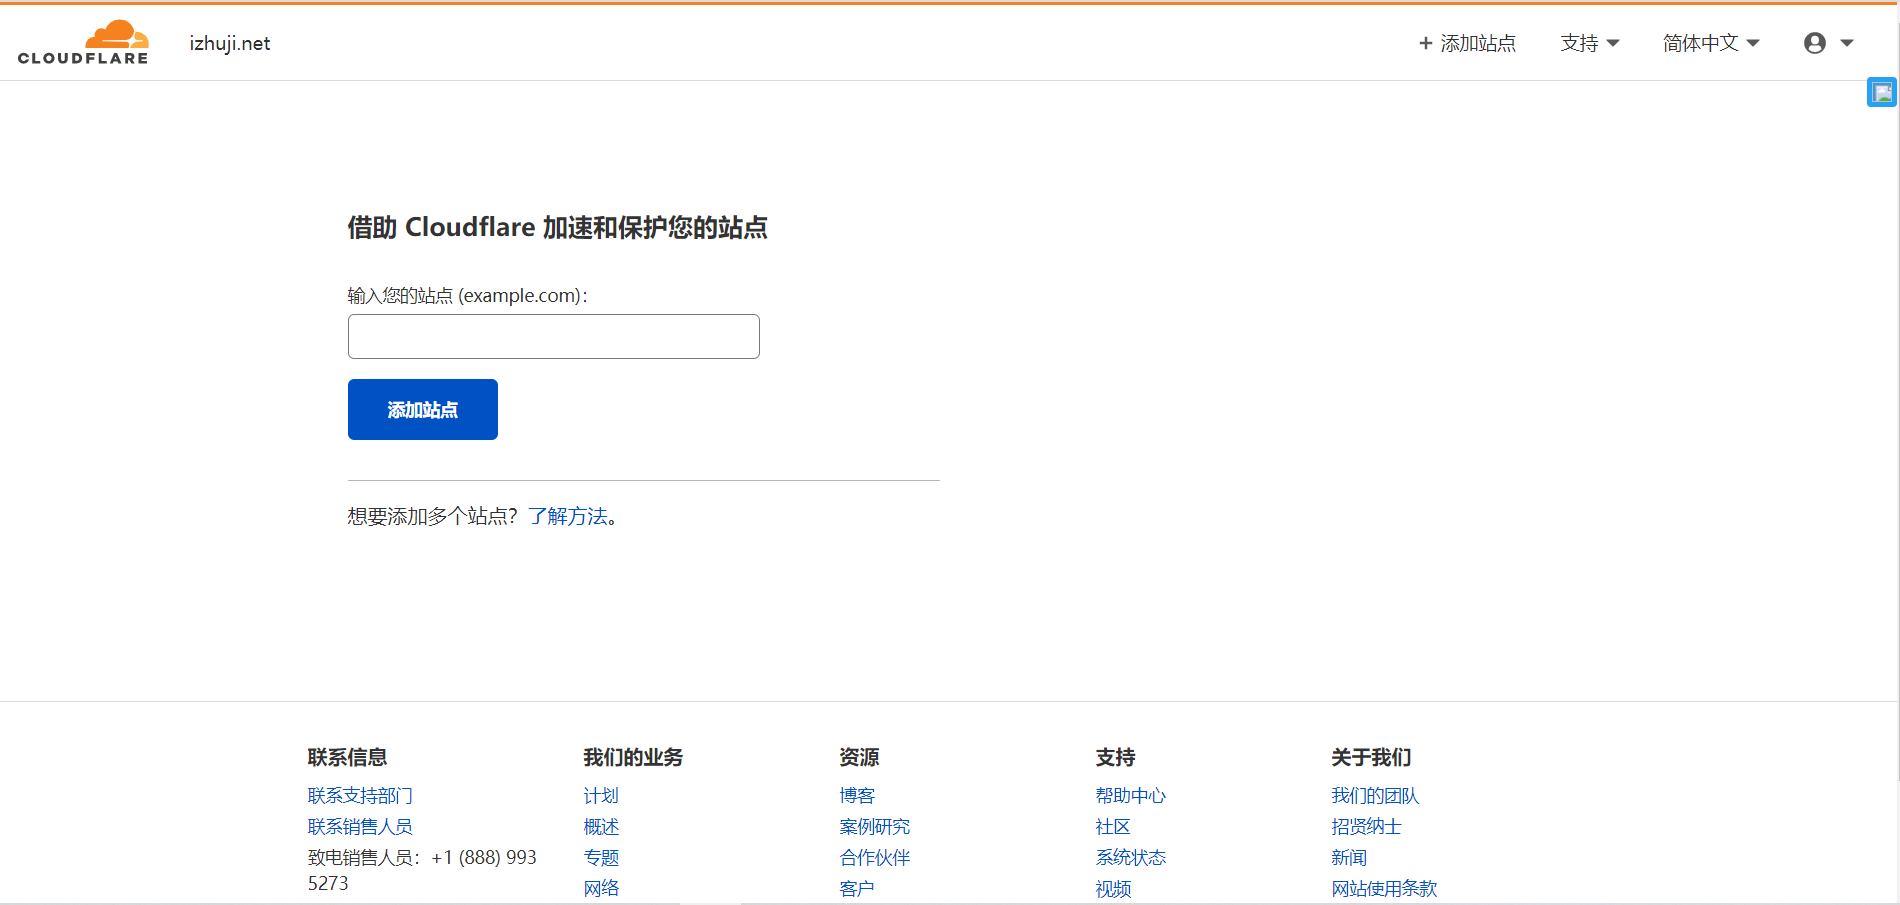1900x905 pixels.
Task: Open the 社区 link
Action: point(1113,827)
